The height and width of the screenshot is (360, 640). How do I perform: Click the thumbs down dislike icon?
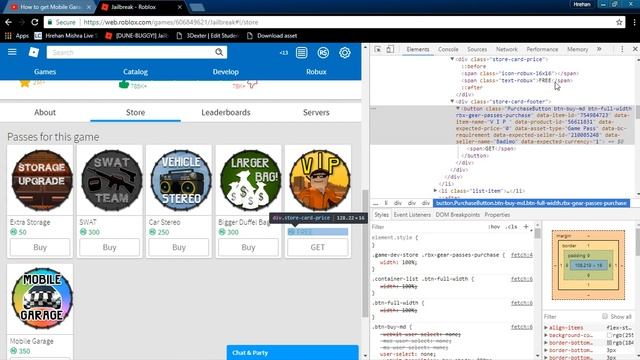252,84
